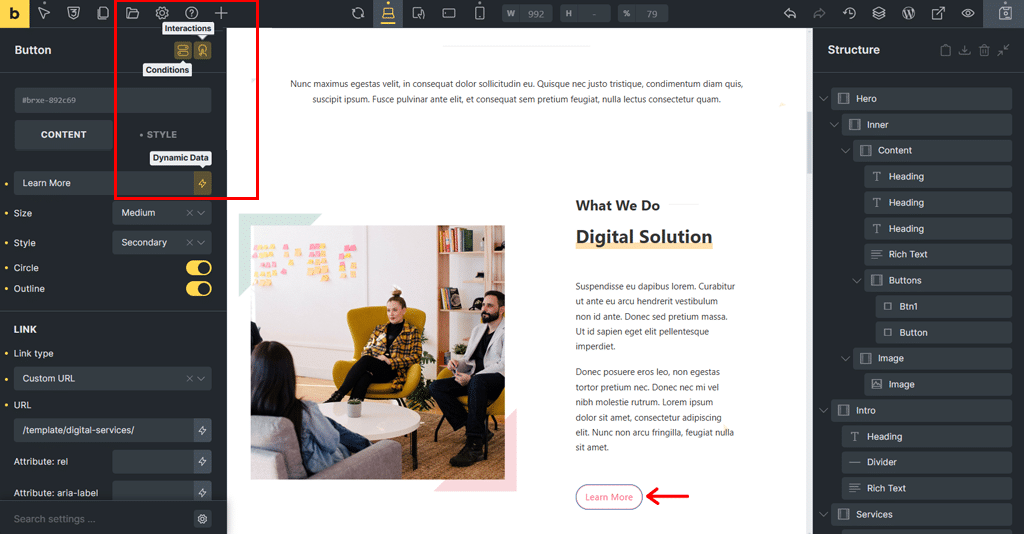Image resolution: width=1024 pixels, height=534 pixels.
Task: Select the mobile portrait breakpoint icon
Action: [x=479, y=13]
